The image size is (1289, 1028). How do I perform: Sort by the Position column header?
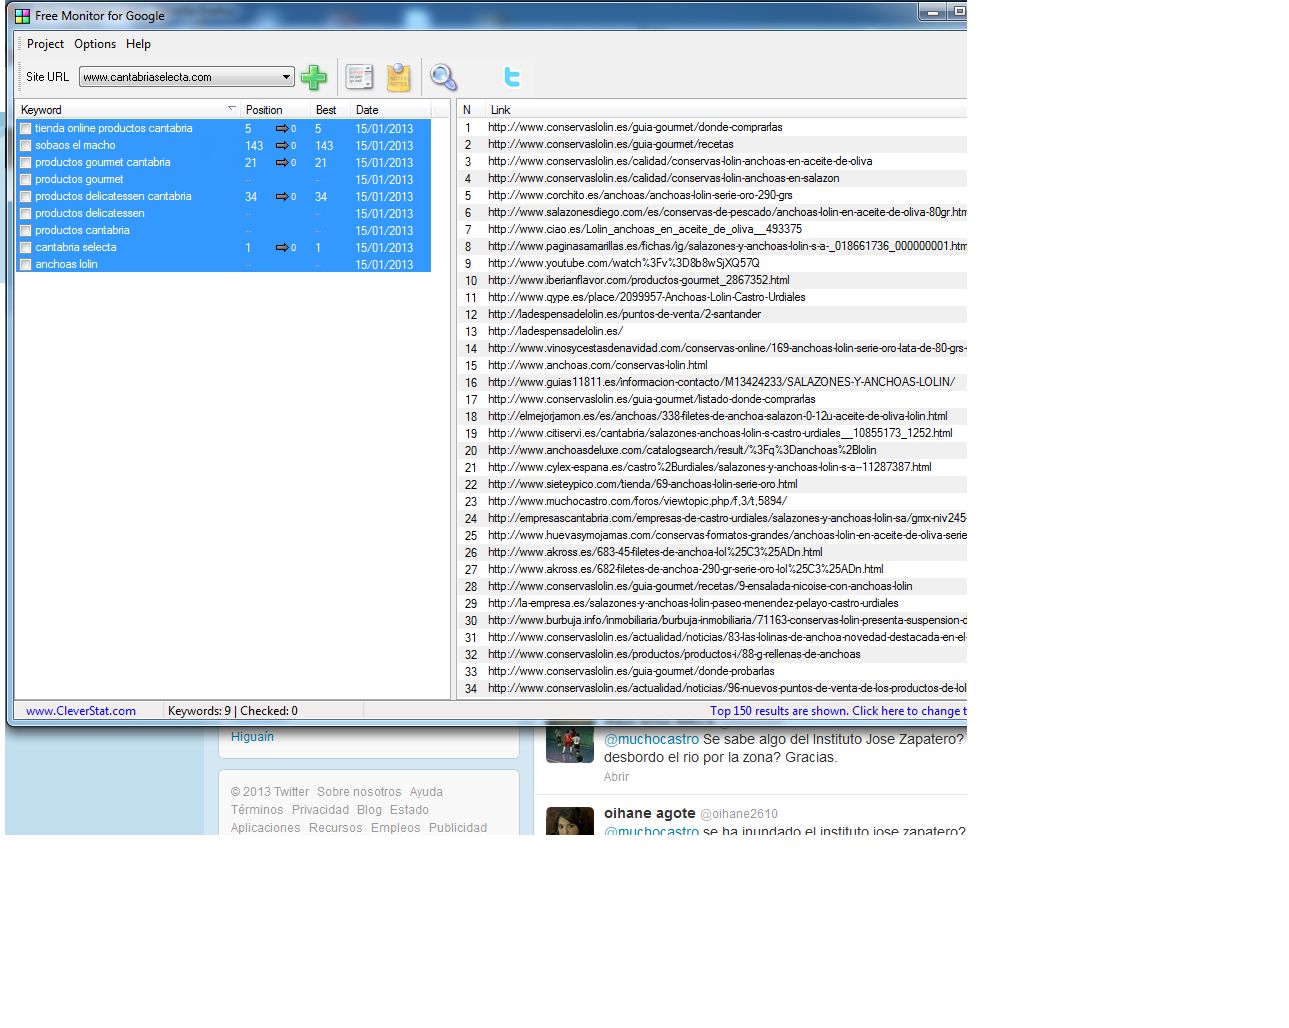(275, 110)
